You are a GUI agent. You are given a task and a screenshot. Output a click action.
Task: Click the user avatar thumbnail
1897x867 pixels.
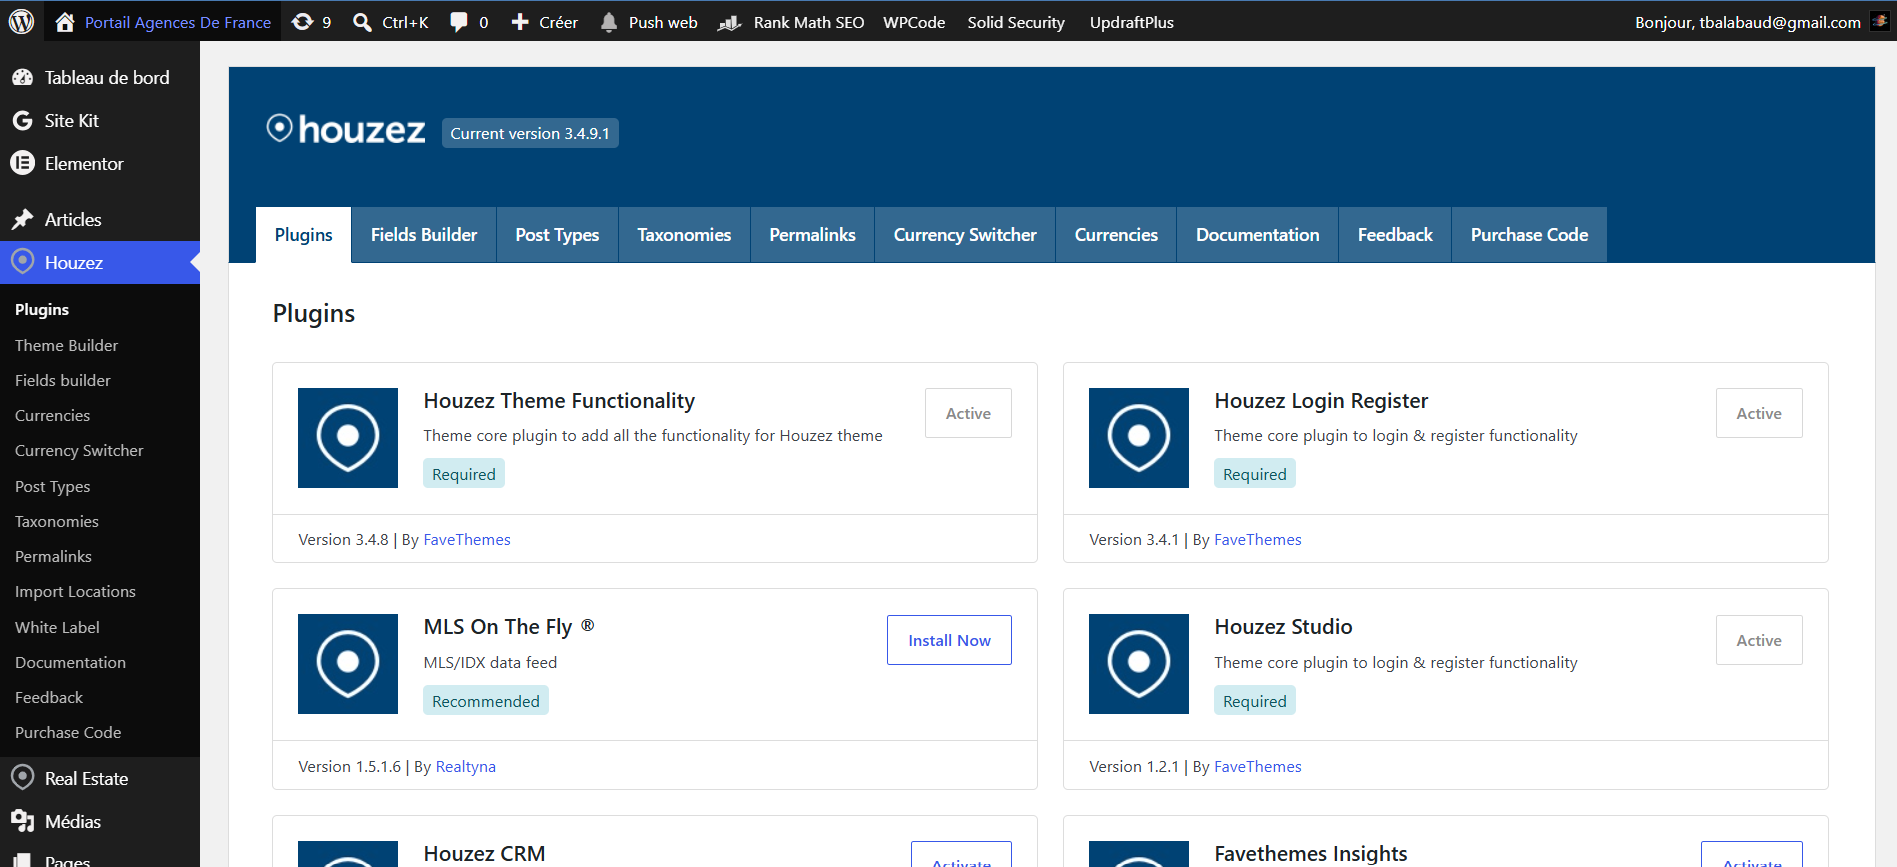pos(1880,21)
